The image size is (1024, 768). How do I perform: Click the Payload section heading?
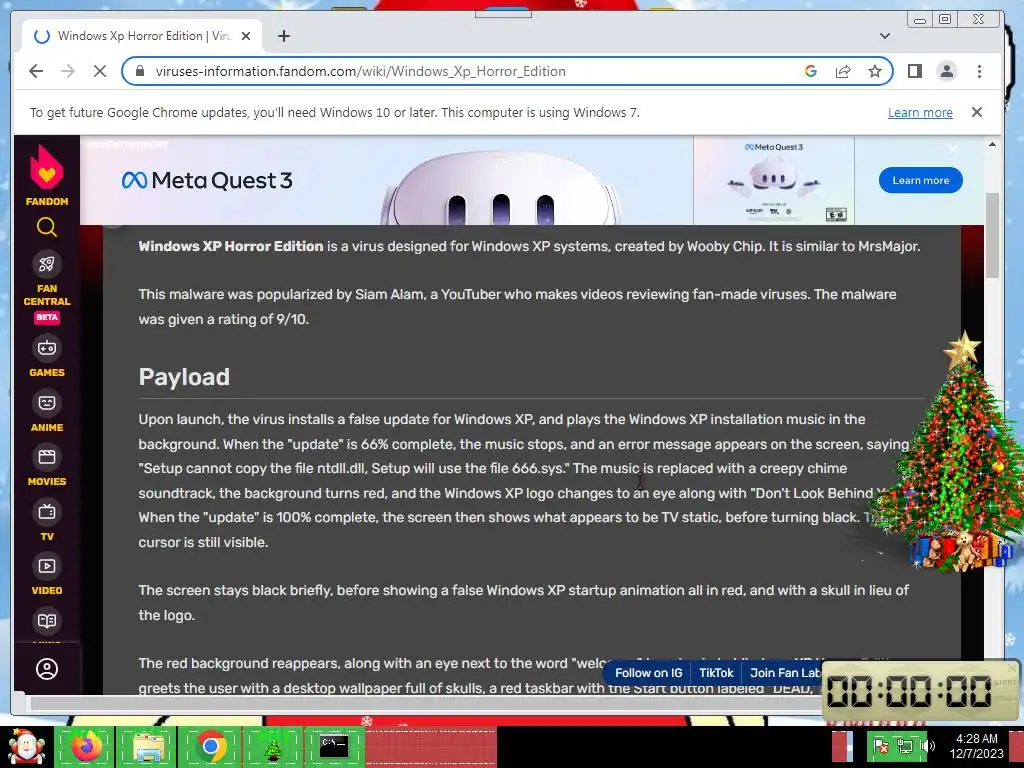click(184, 377)
